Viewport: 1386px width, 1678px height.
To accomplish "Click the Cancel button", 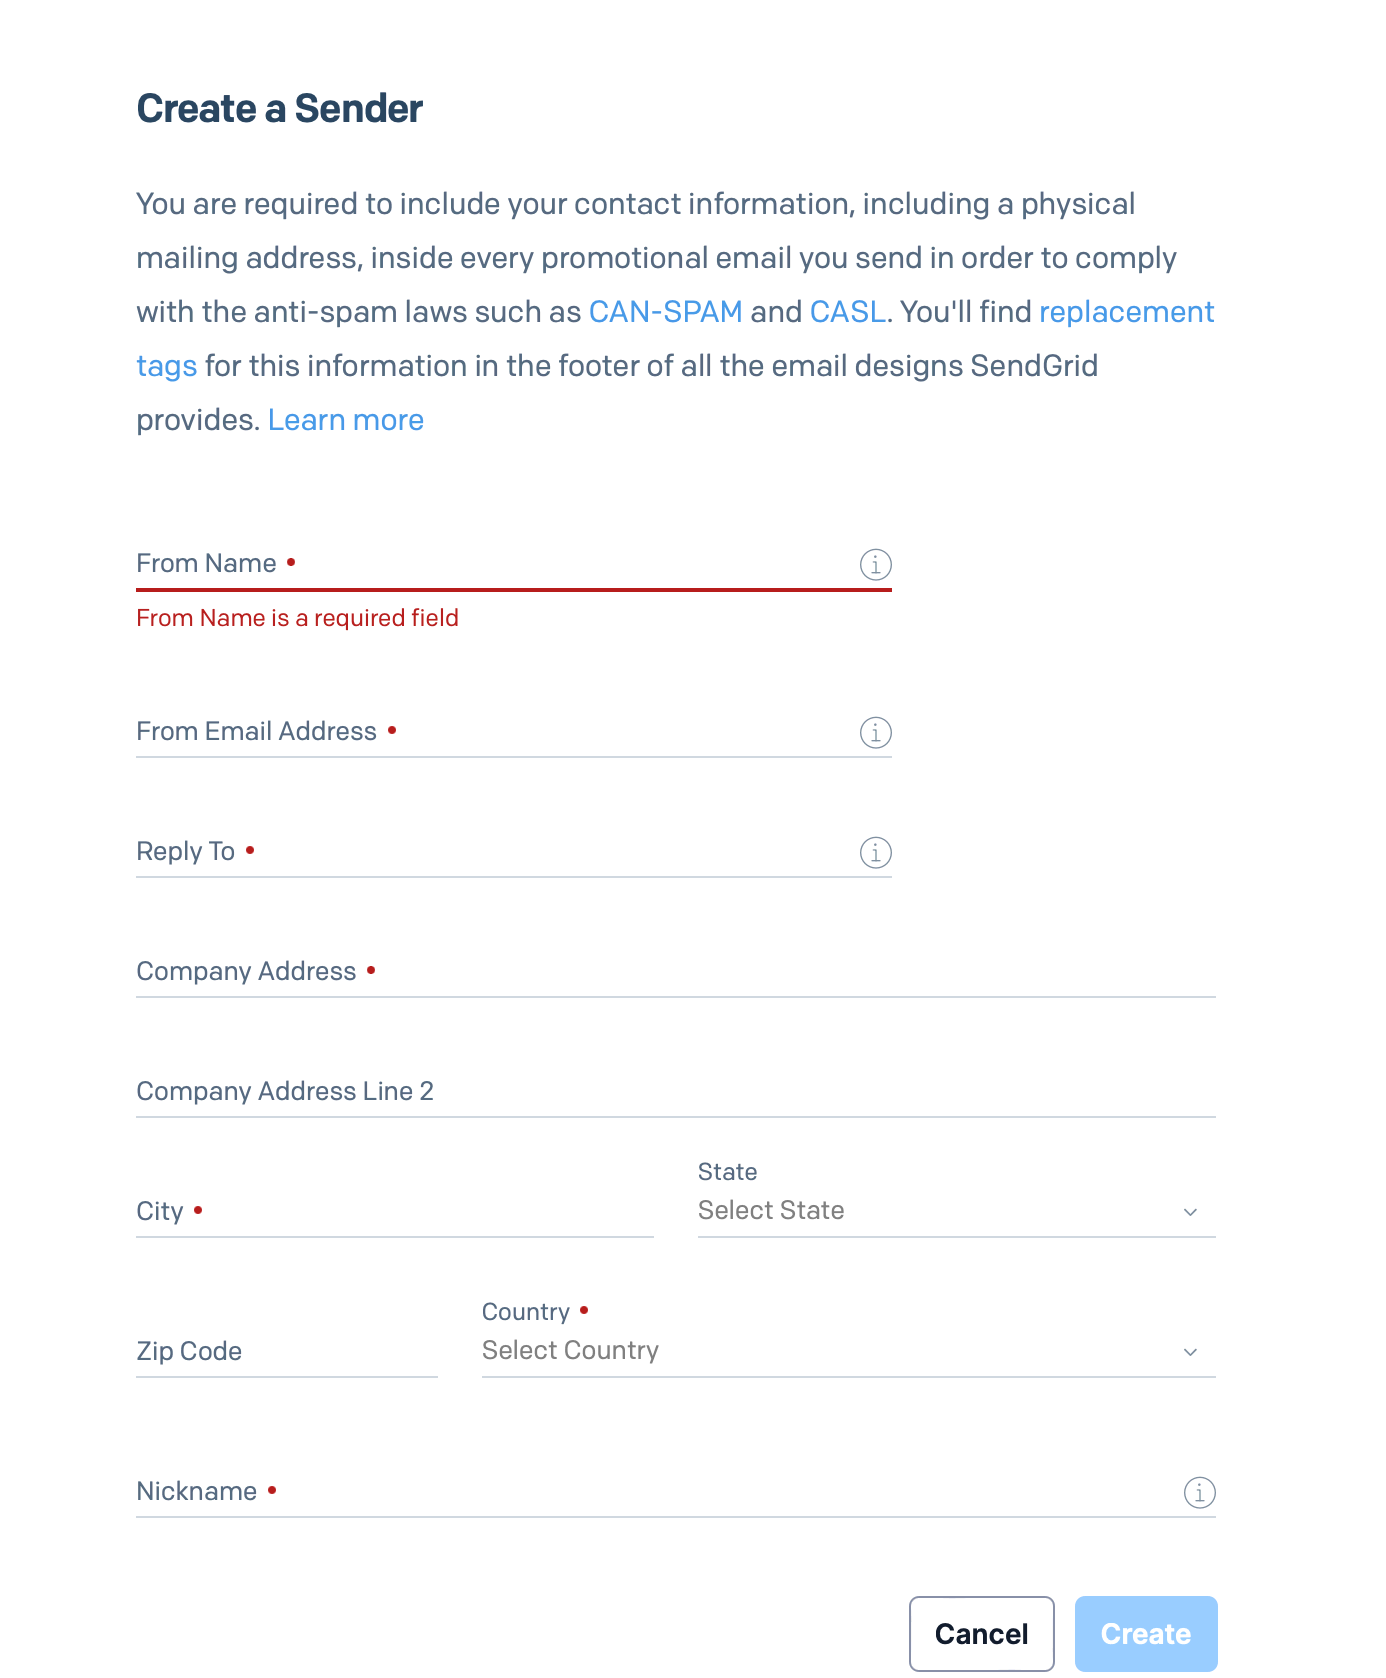I will tap(981, 1634).
